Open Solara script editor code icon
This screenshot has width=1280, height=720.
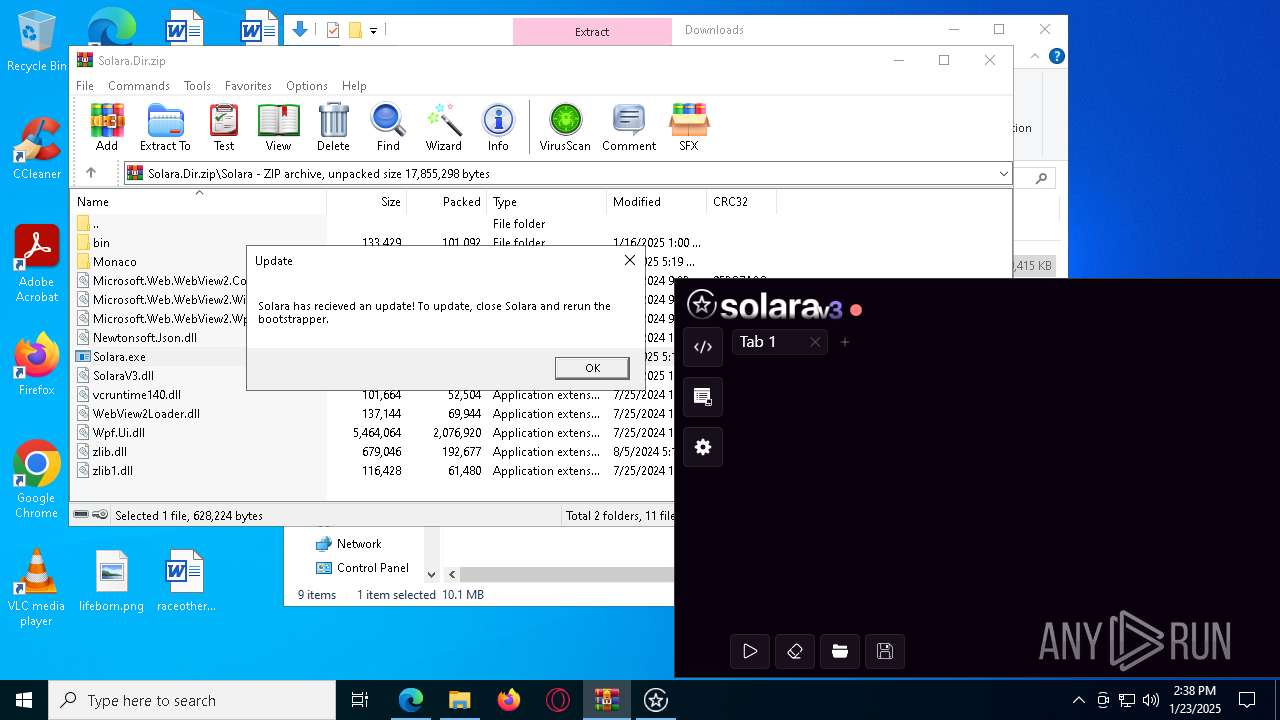click(703, 347)
